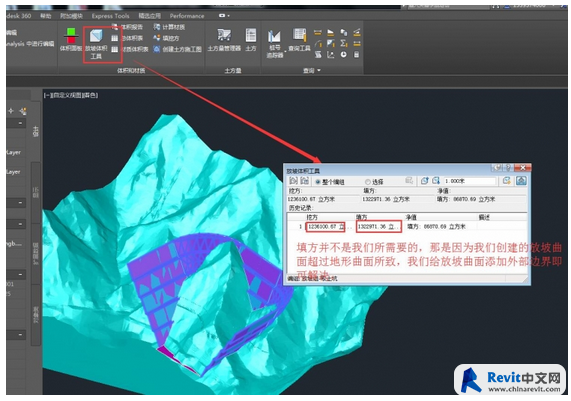Open the 体积和材质 panel title

coord(131,70)
